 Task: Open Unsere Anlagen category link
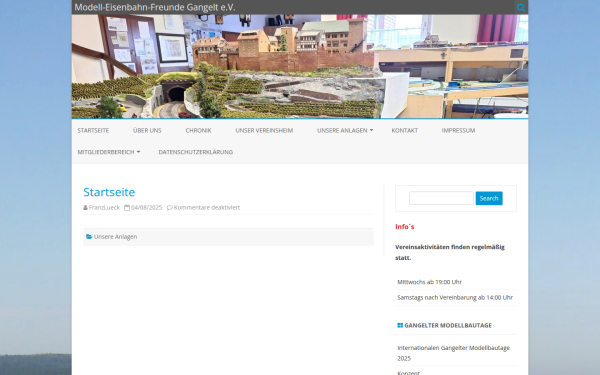pos(115,237)
